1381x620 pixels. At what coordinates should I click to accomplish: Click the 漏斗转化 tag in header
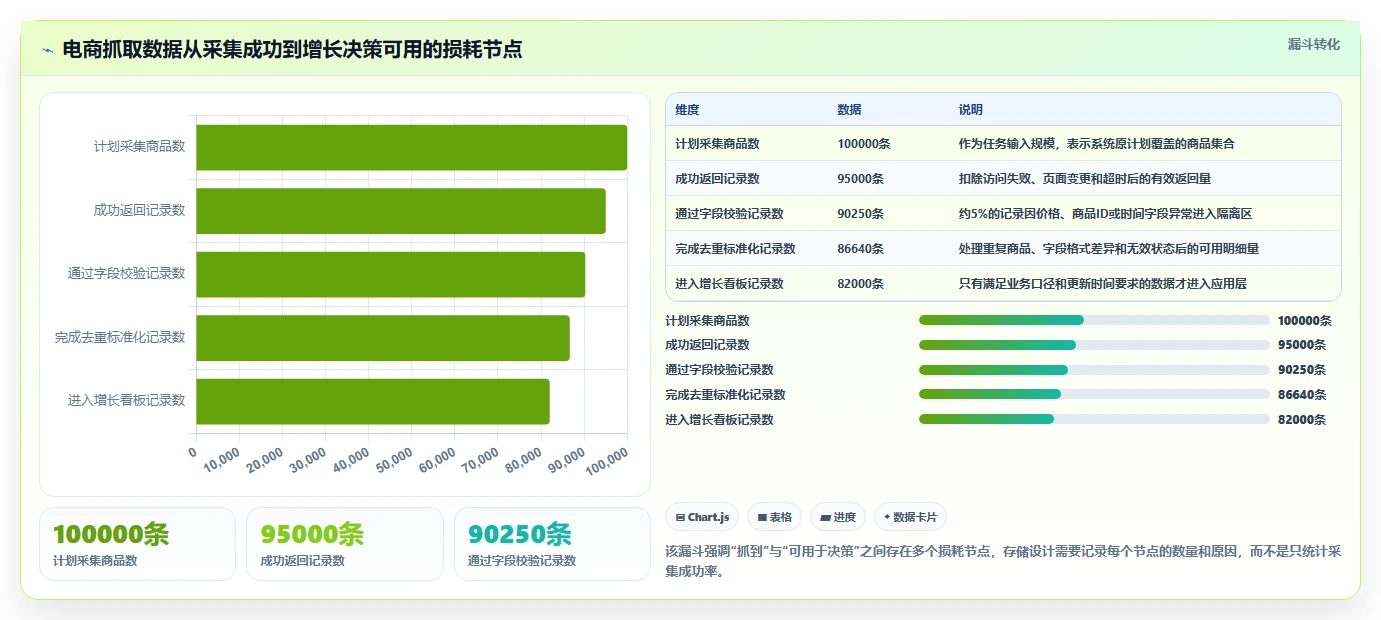pyautogui.click(x=1313, y=44)
